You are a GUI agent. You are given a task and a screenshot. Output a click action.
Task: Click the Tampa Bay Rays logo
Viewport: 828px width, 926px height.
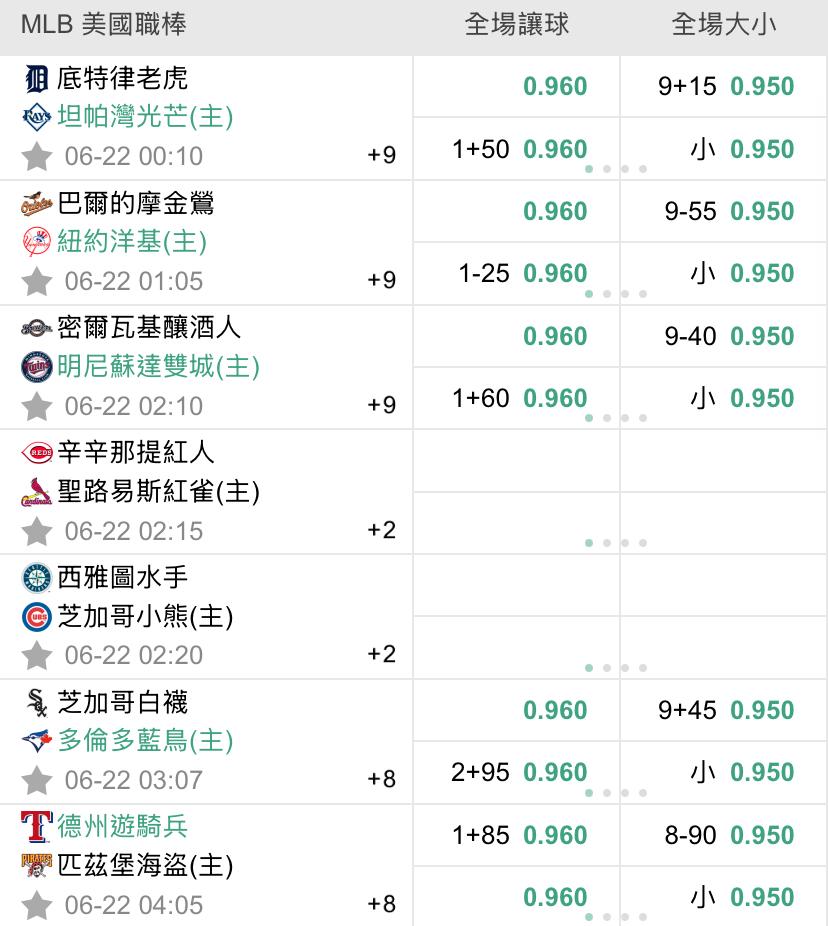pyautogui.click(x=37, y=117)
